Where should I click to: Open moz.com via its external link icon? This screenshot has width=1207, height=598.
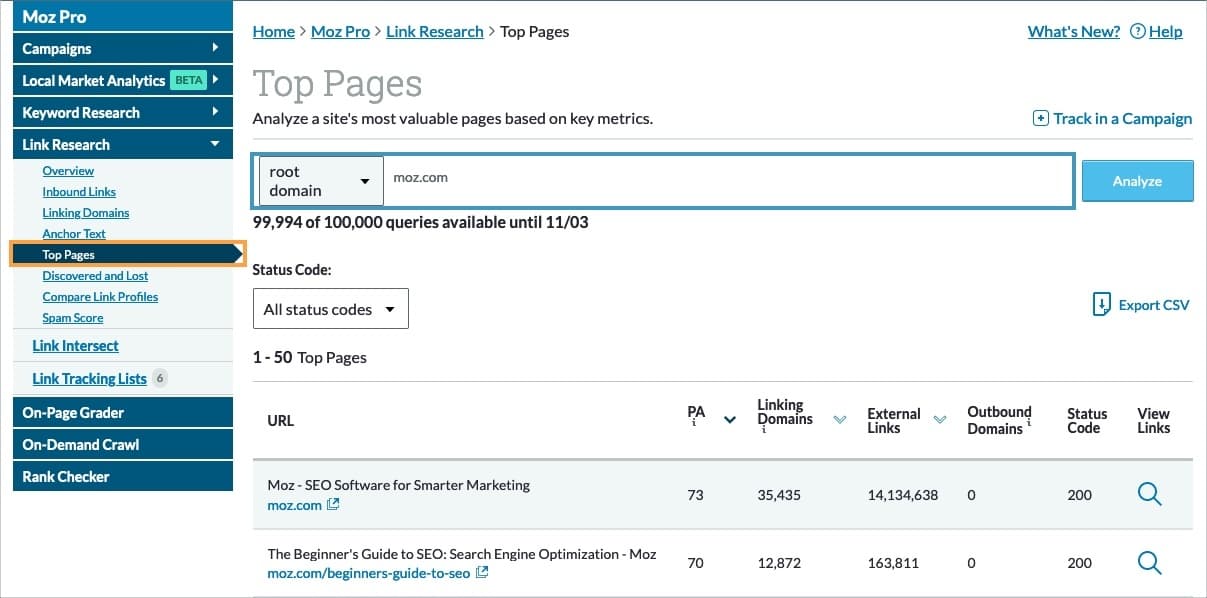[x=333, y=505]
